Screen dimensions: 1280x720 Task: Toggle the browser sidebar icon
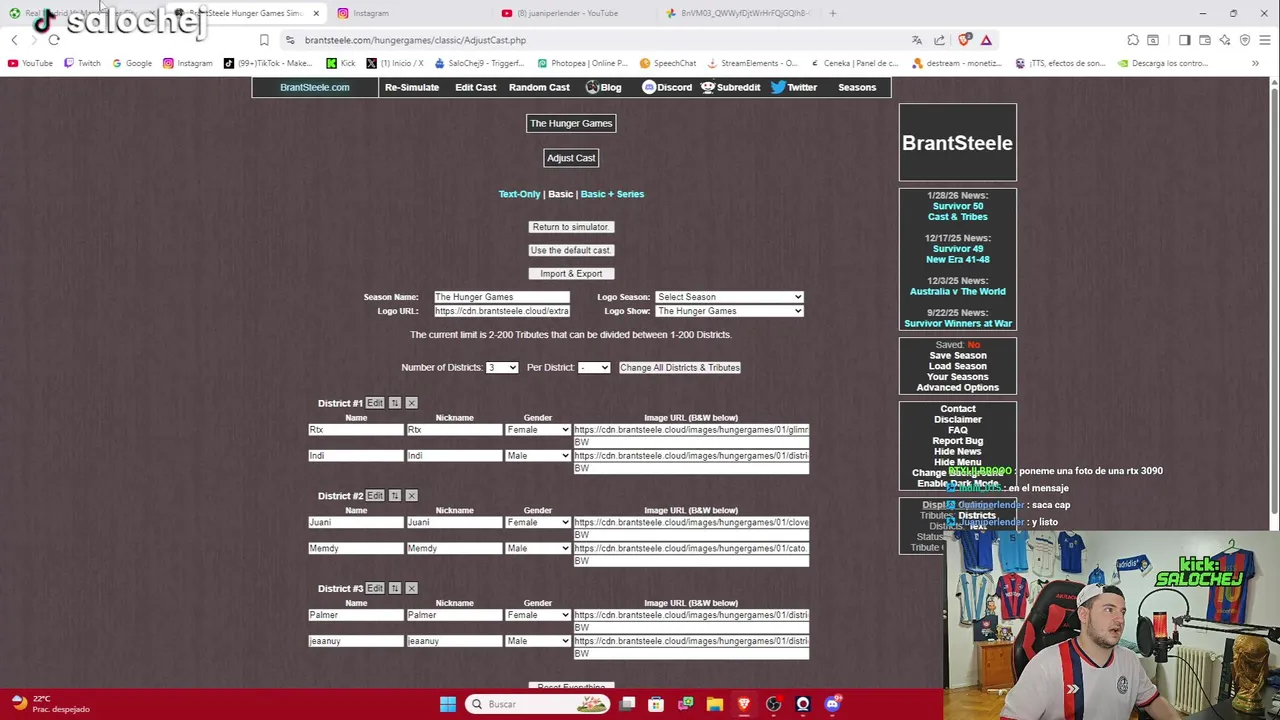click(1185, 40)
